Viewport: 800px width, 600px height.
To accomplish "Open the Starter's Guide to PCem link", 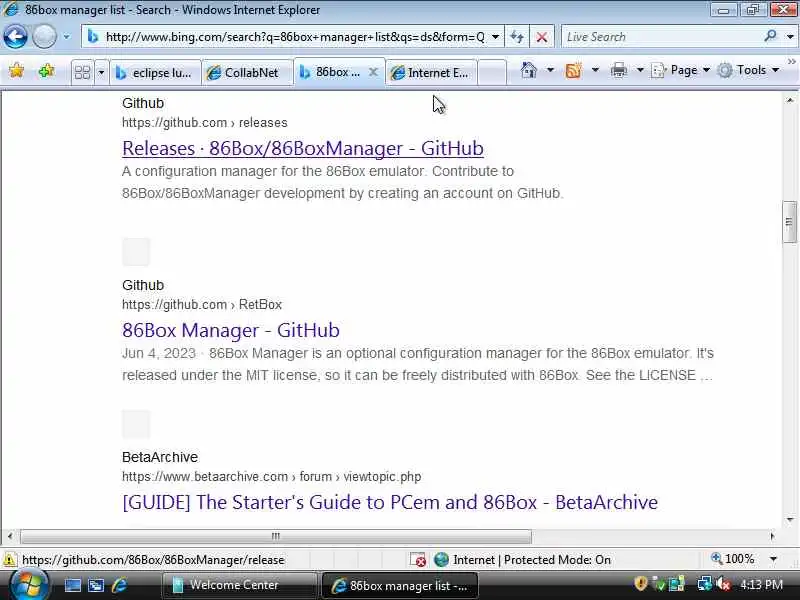I will point(390,502).
